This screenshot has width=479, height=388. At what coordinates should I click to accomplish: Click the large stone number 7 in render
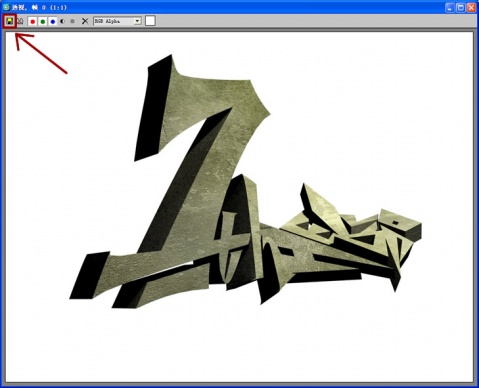click(x=200, y=160)
